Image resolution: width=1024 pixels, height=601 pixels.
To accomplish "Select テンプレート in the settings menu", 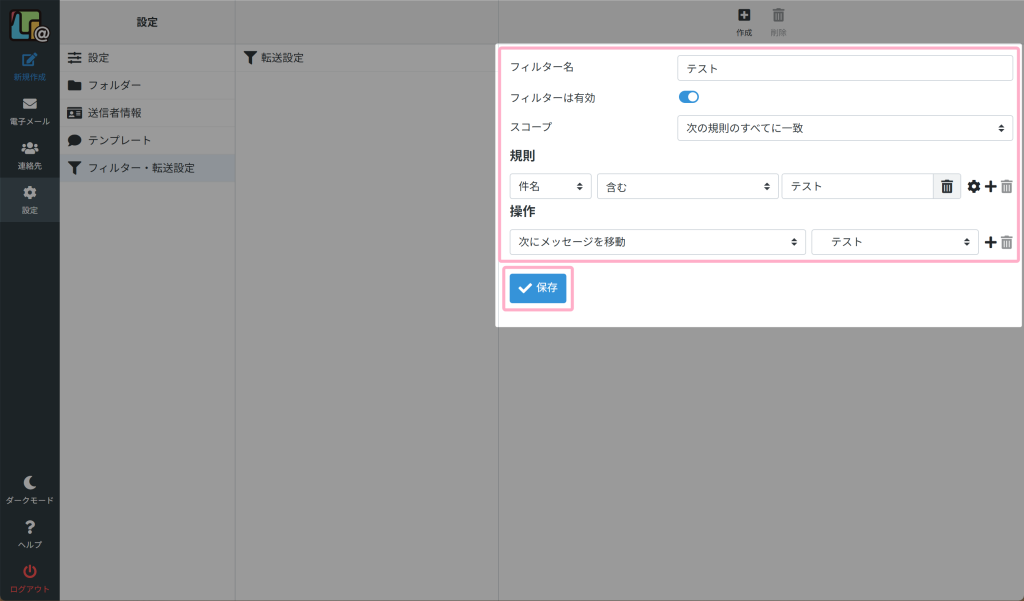I will click(x=148, y=140).
